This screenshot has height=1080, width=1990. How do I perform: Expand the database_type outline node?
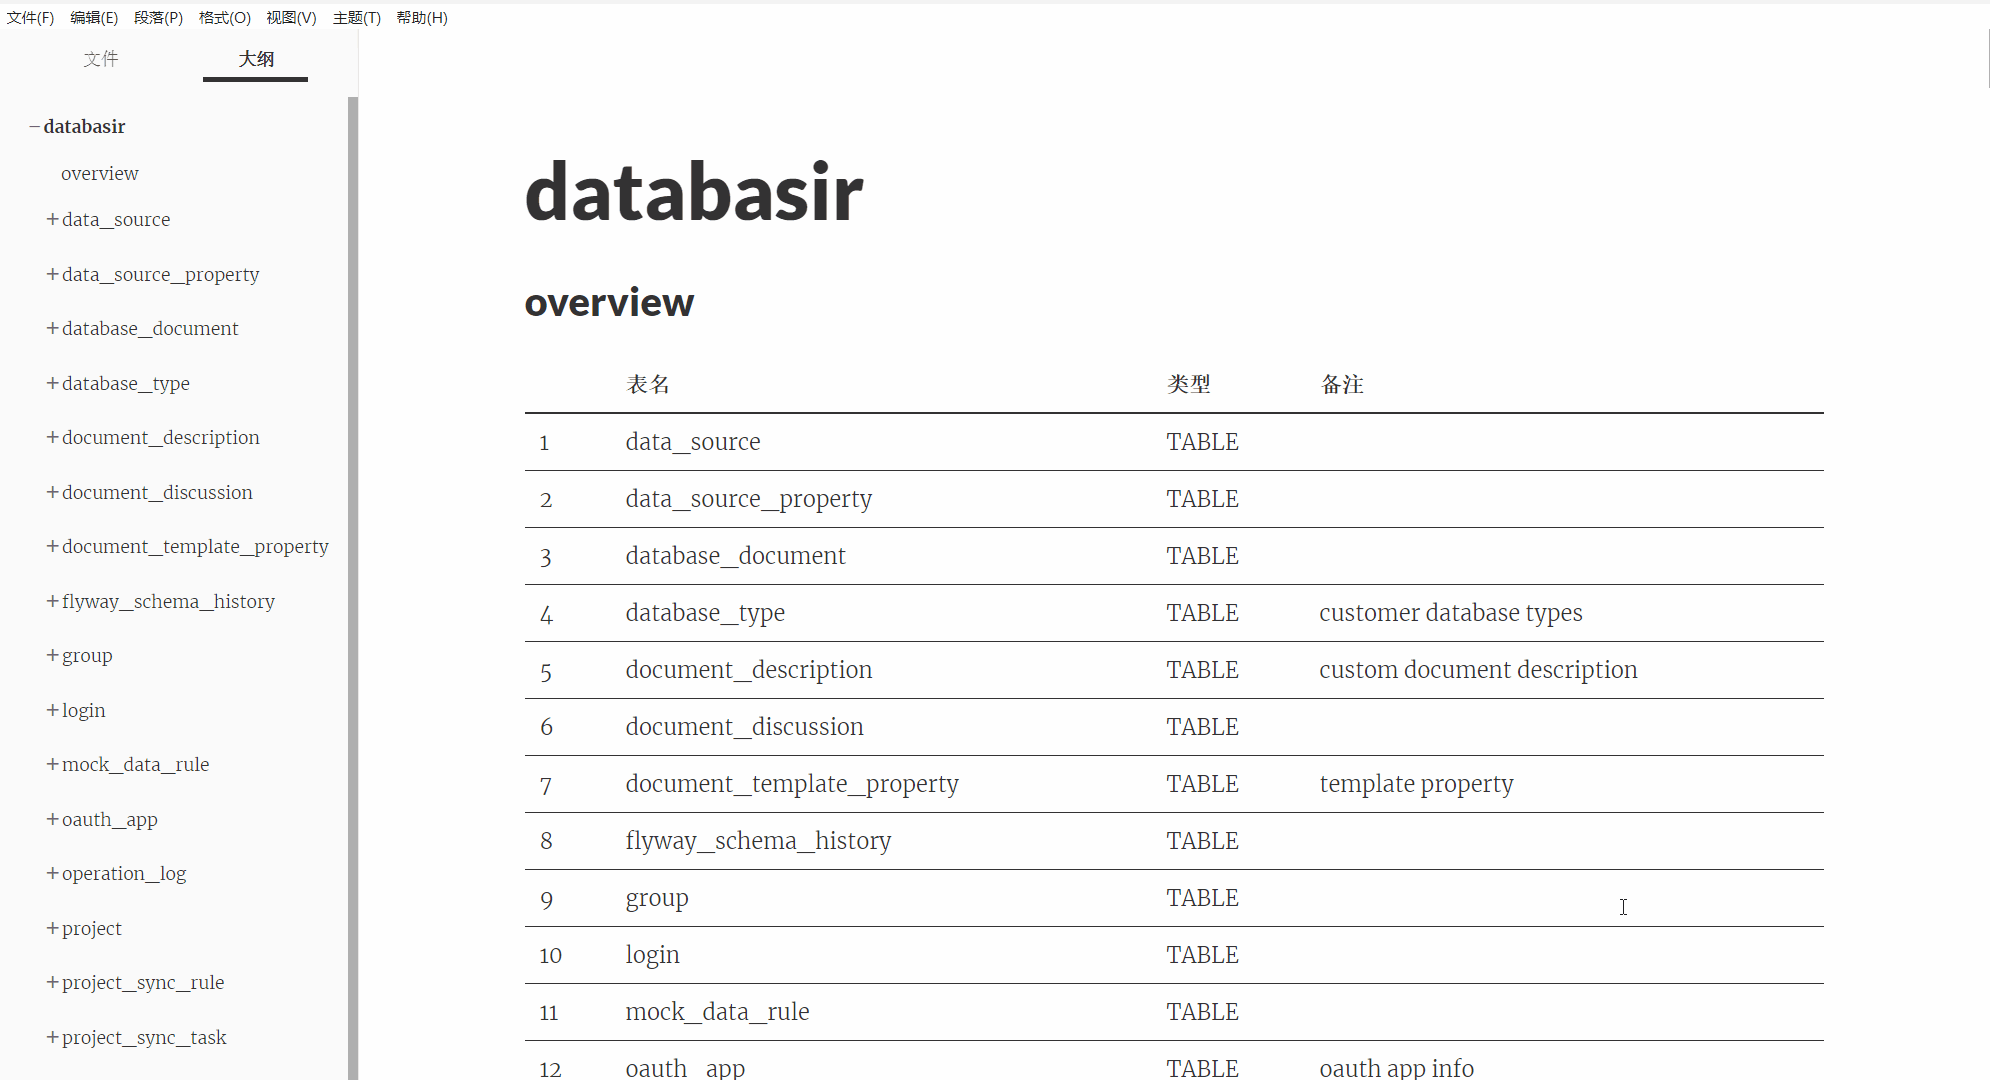click(51, 383)
